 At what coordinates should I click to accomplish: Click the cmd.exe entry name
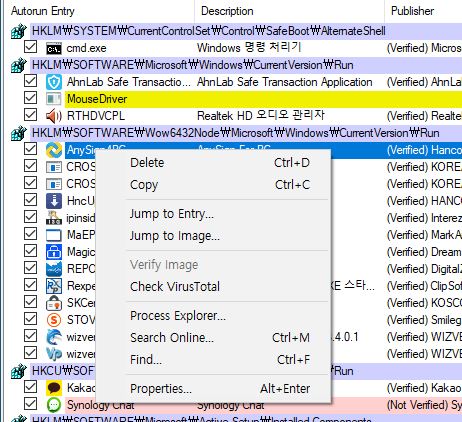pos(86,48)
